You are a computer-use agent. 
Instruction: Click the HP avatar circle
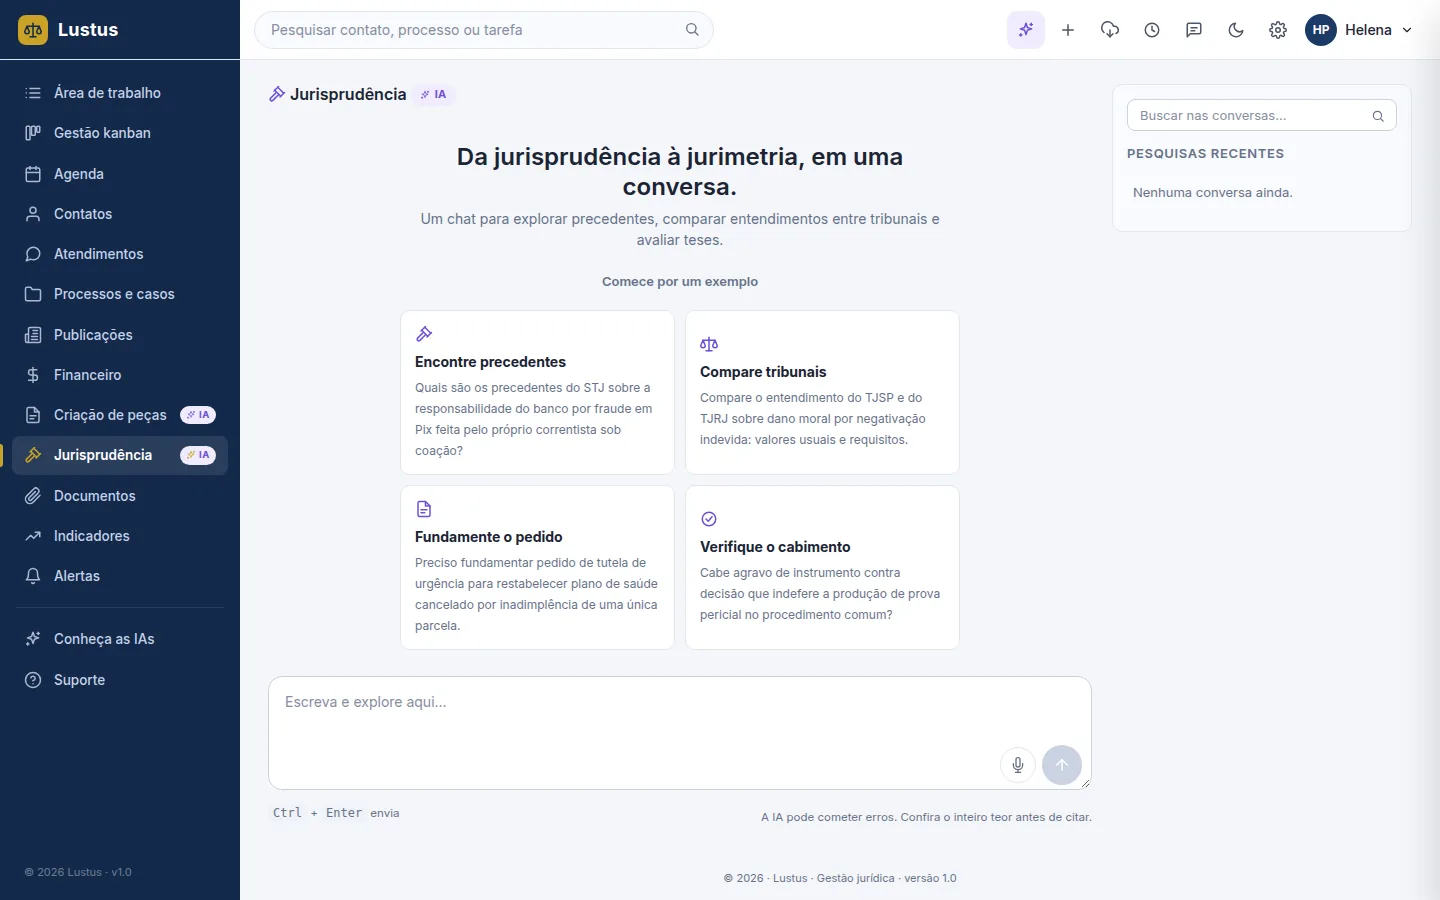tap(1321, 30)
